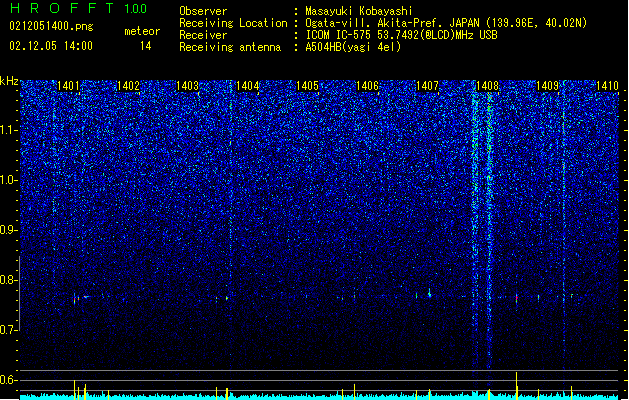Click the 1404 time marker
629x400 pixels.
(248, 86)
